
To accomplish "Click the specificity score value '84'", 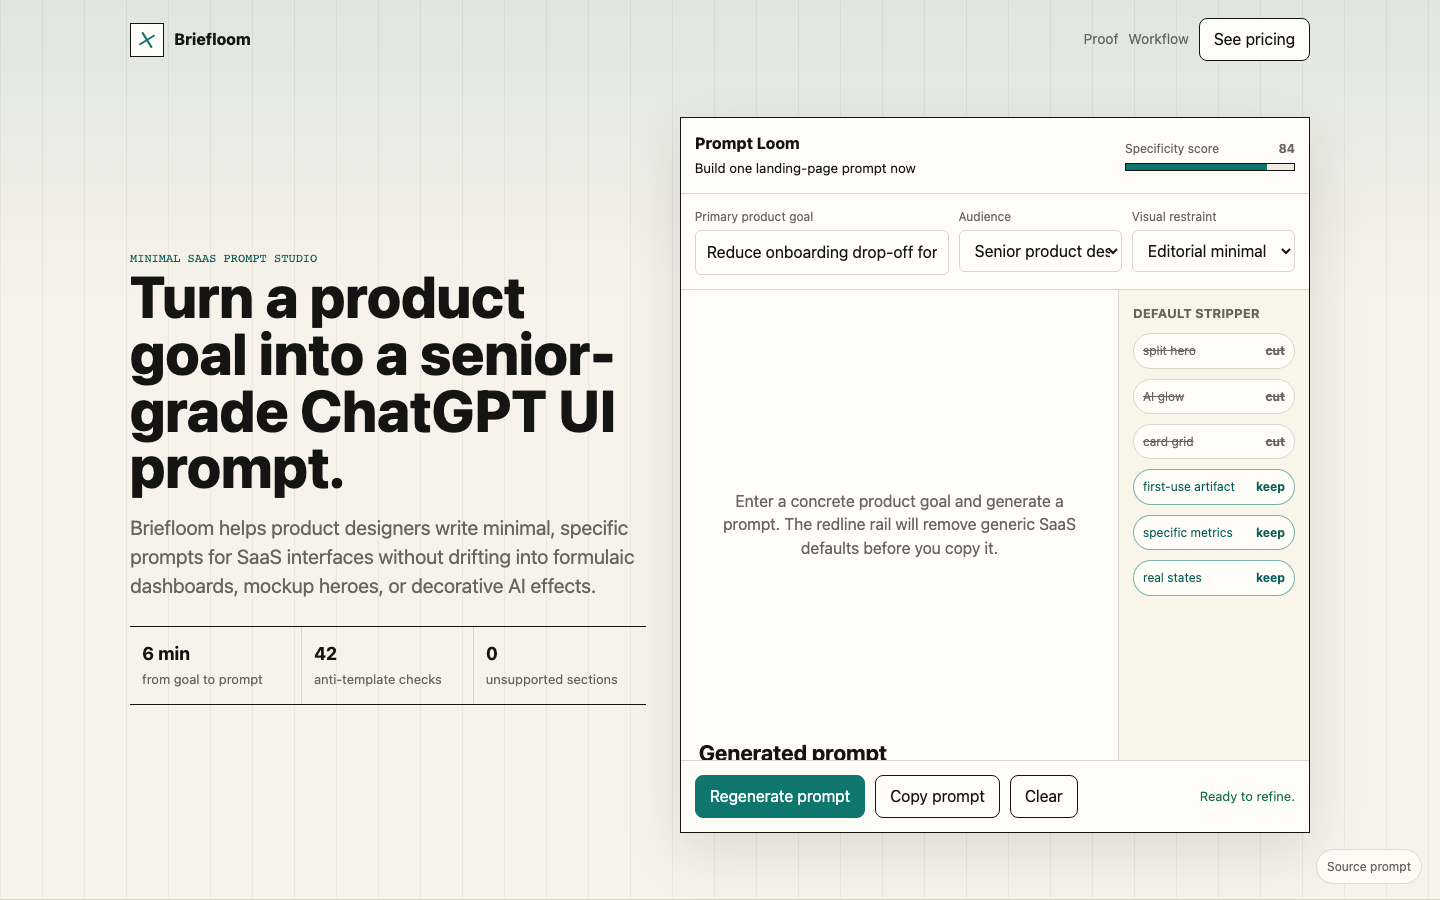I will tap(1287, 148).
